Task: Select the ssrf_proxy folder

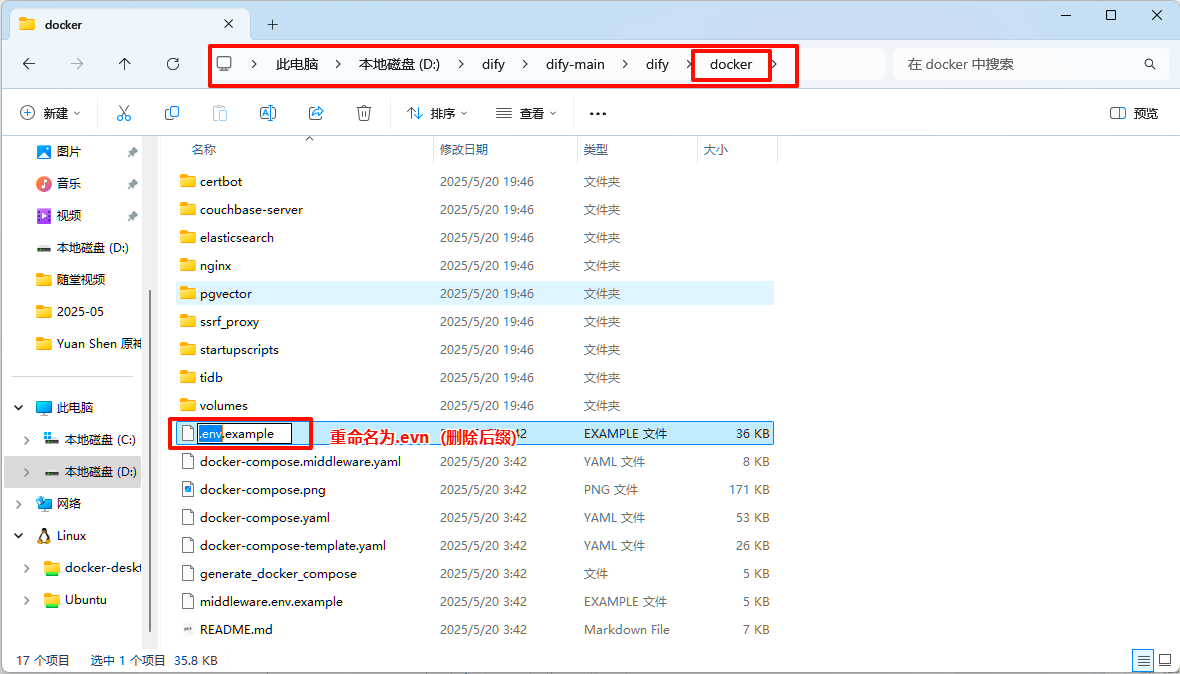Action: click(475, 321)
